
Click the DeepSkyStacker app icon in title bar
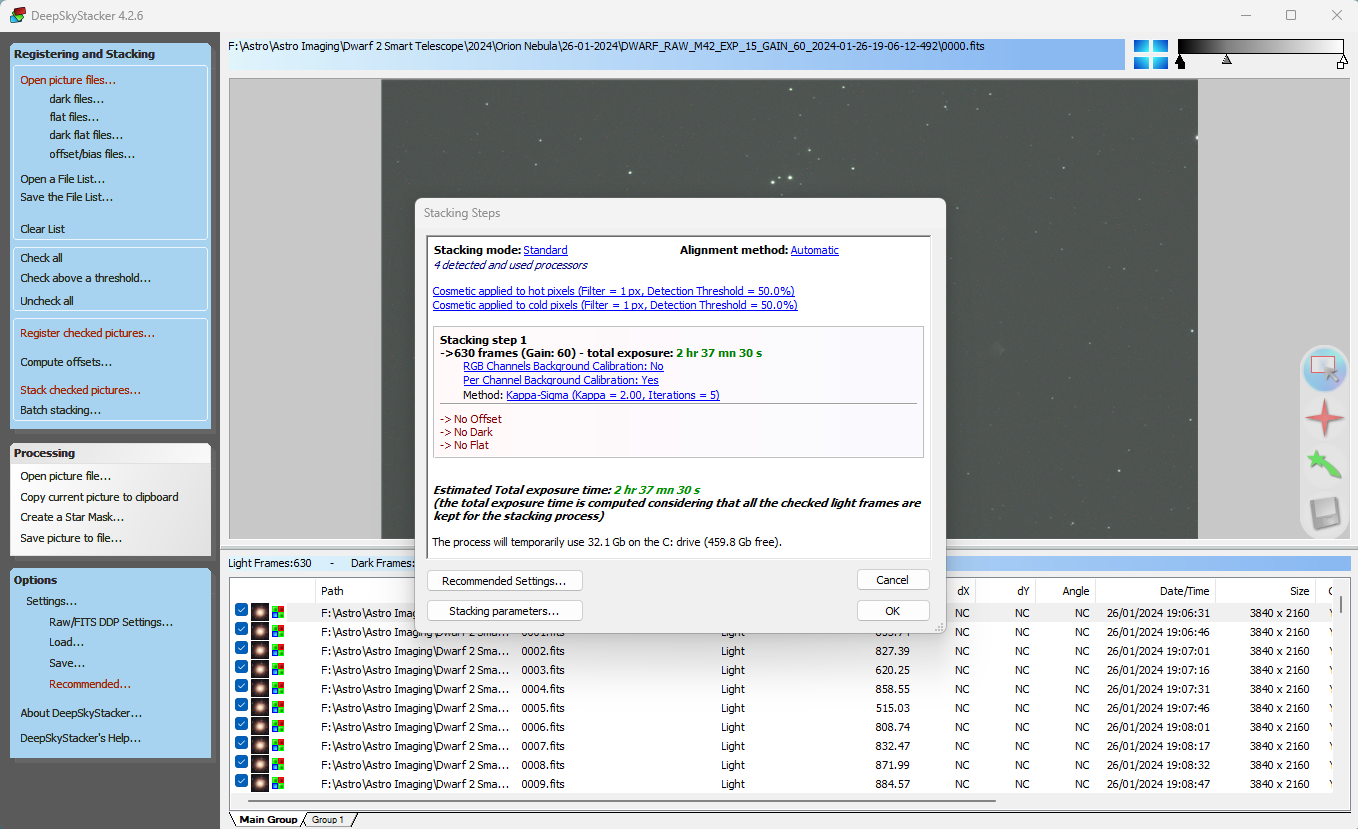[18, 15]
